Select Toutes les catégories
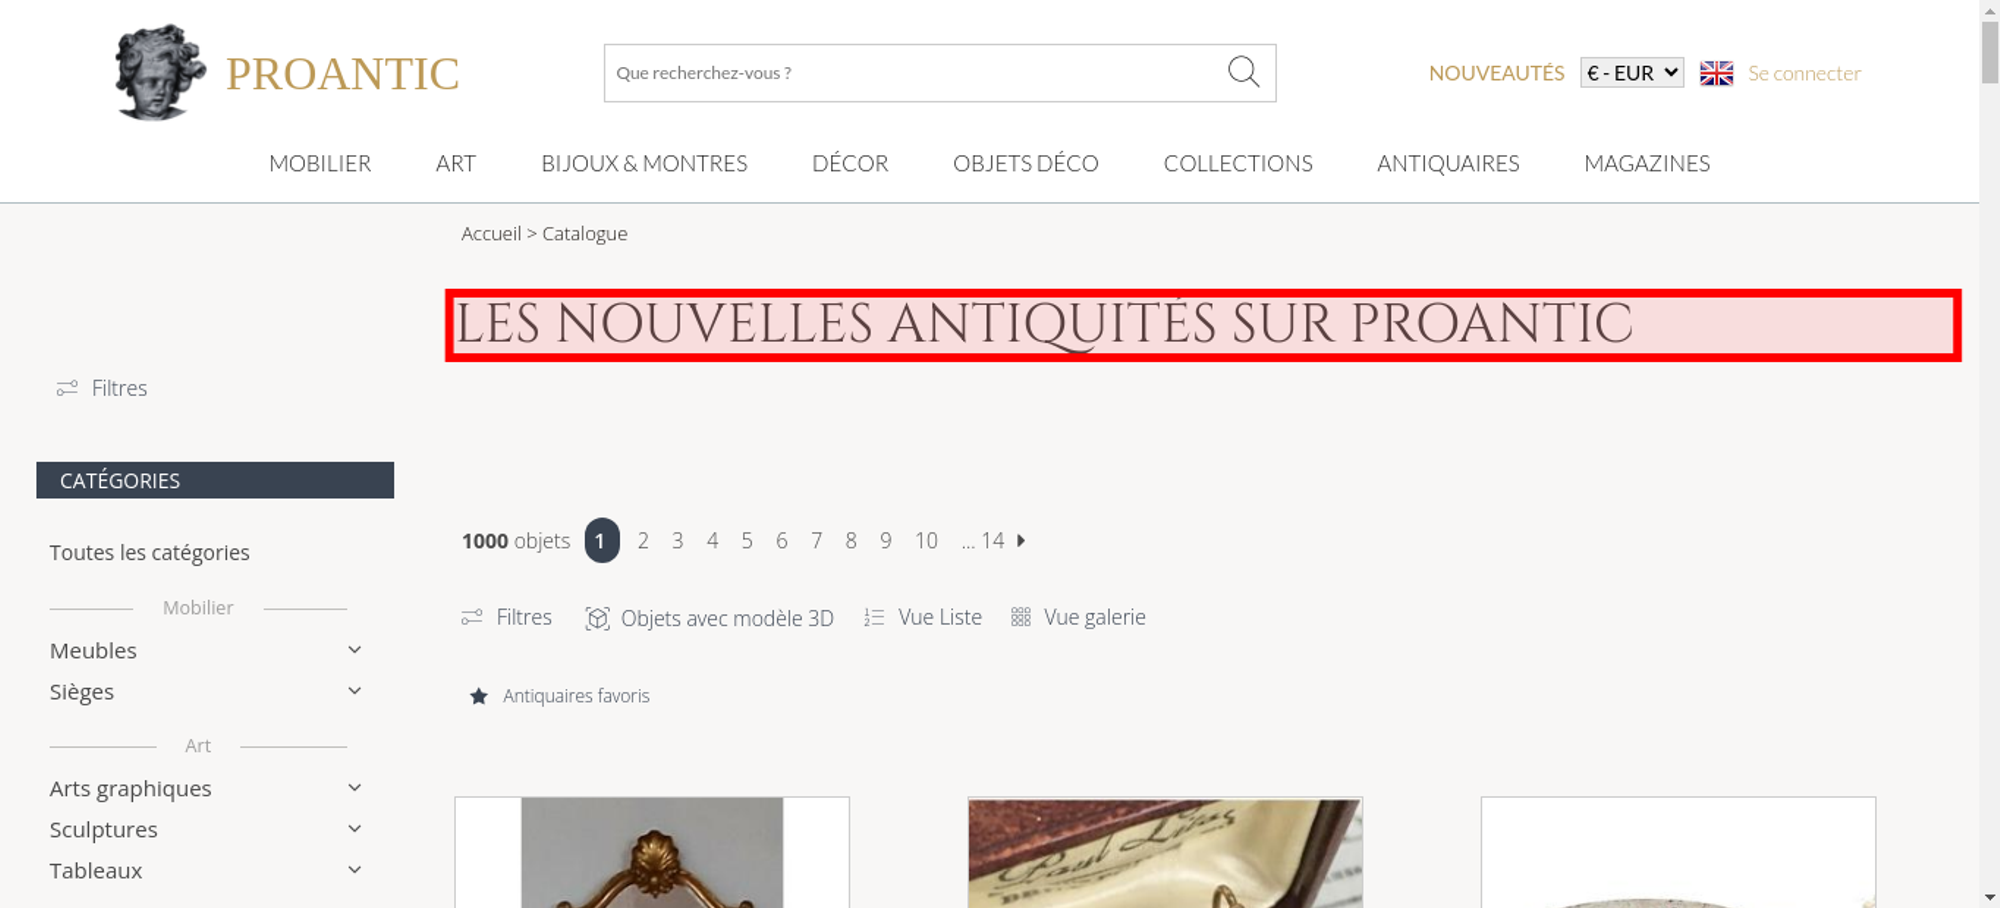The width and height of the screenshot is (2000, 908). coord(150,552)
